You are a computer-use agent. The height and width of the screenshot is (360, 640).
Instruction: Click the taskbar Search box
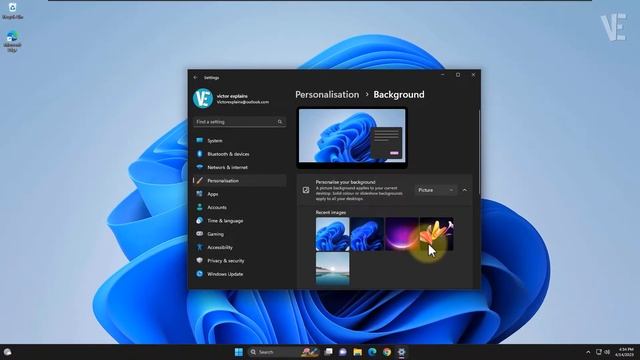283,352
